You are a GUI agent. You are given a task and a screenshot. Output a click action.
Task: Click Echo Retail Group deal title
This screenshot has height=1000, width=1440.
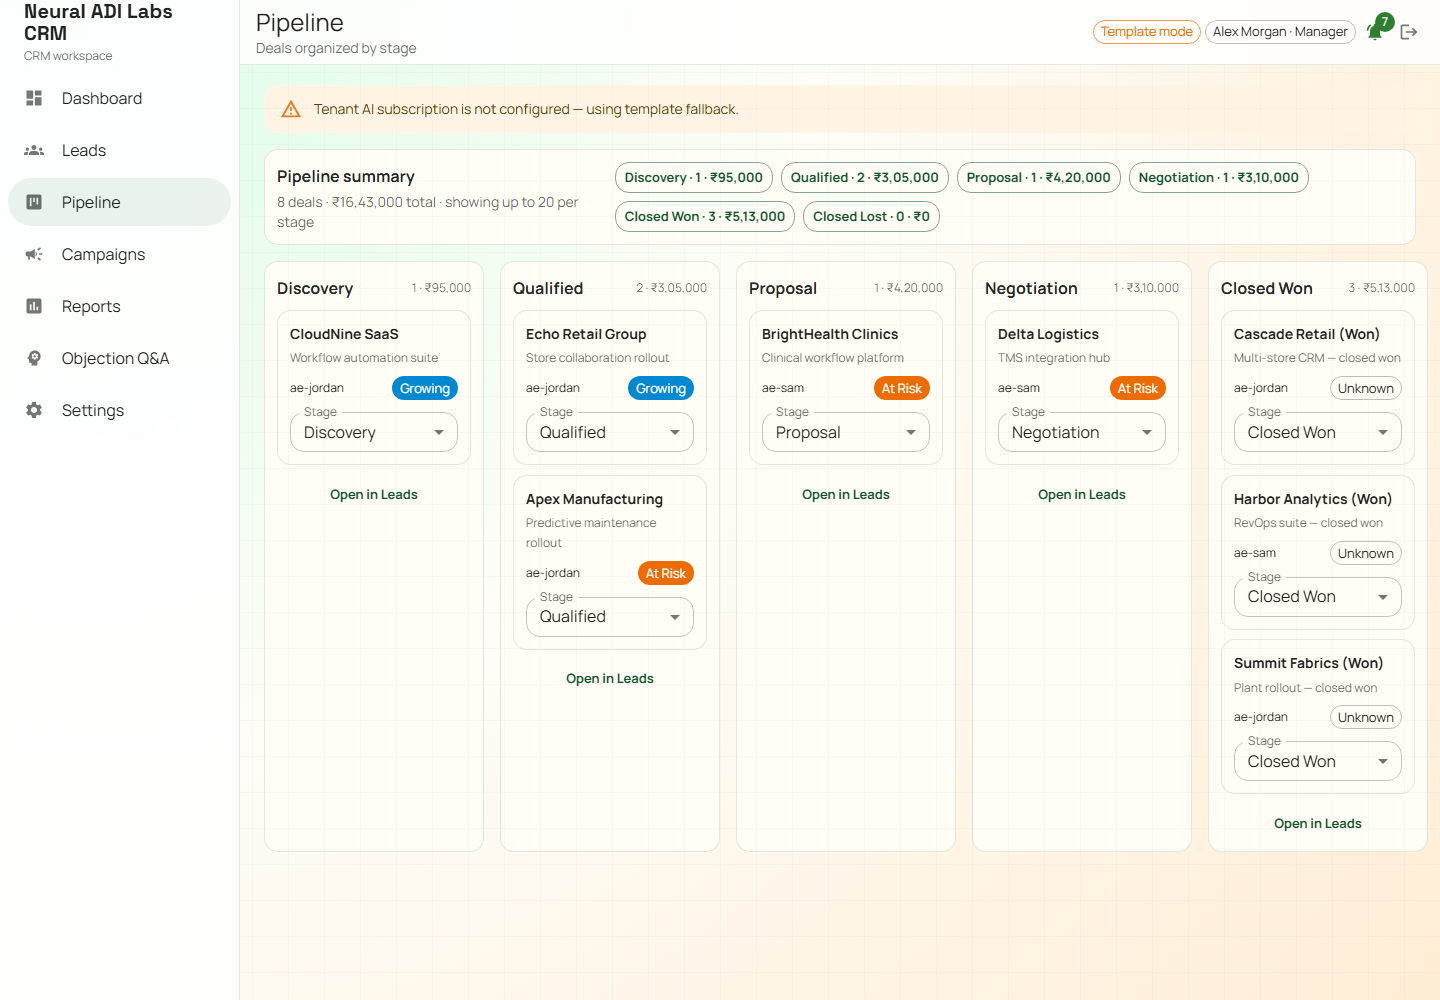click(586, 334)
